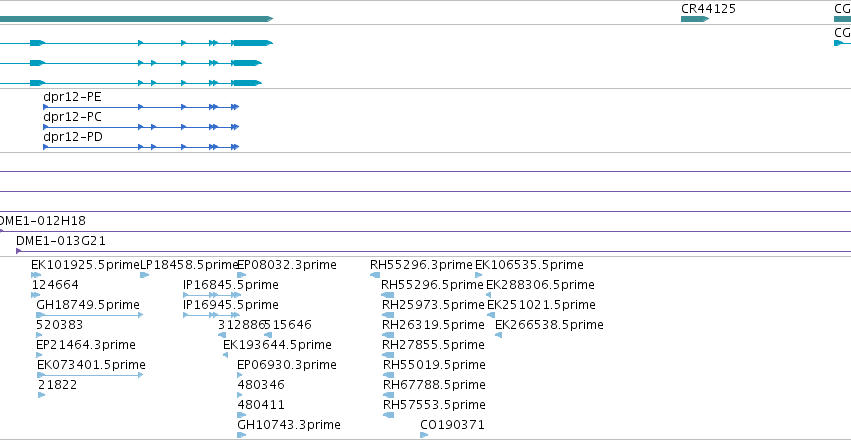
Task: Select the dpr12-PC feature line
Action: pos(141,127)
